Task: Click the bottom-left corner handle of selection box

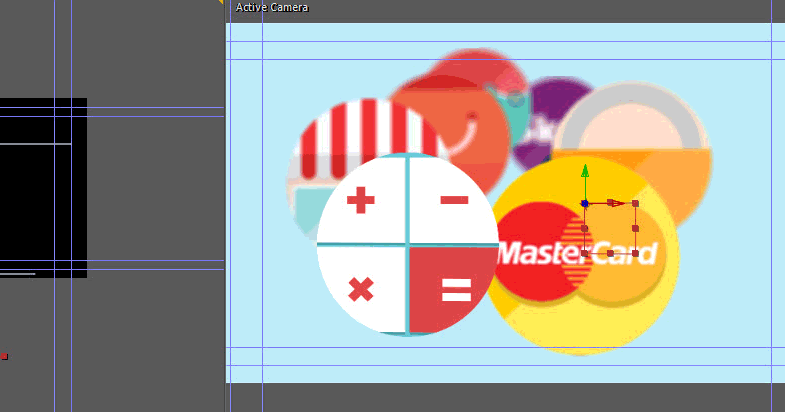Action: click(585, 254)
